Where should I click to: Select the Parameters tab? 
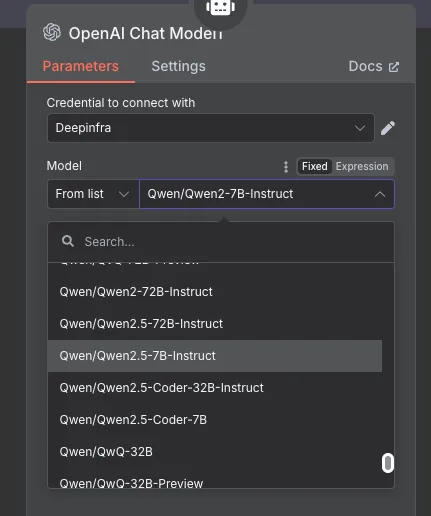(81, 66)
